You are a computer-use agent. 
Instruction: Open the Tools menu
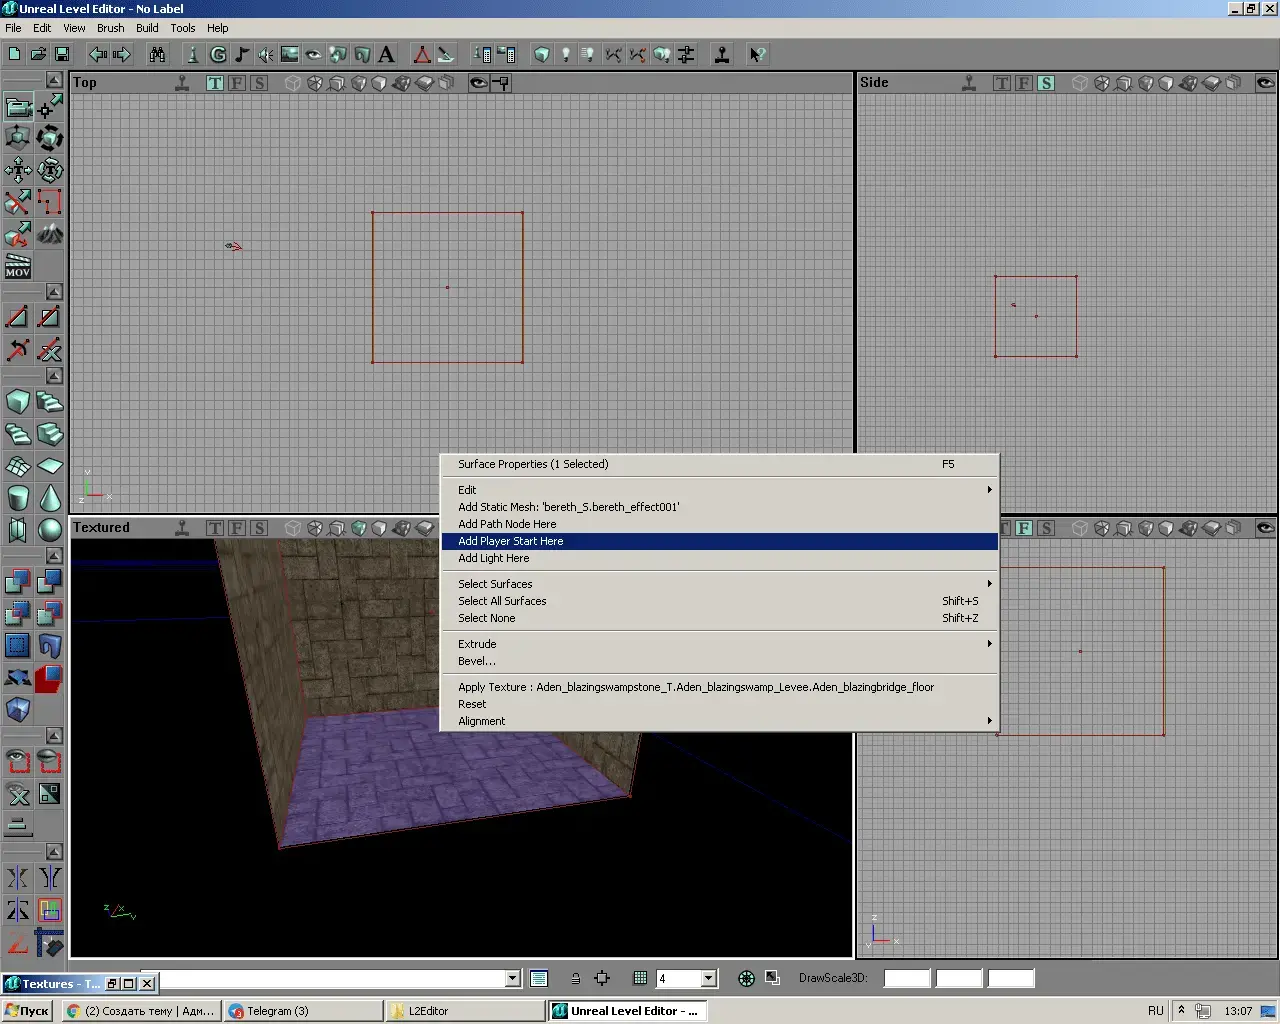pyautogui.click(x=183, y=28)
